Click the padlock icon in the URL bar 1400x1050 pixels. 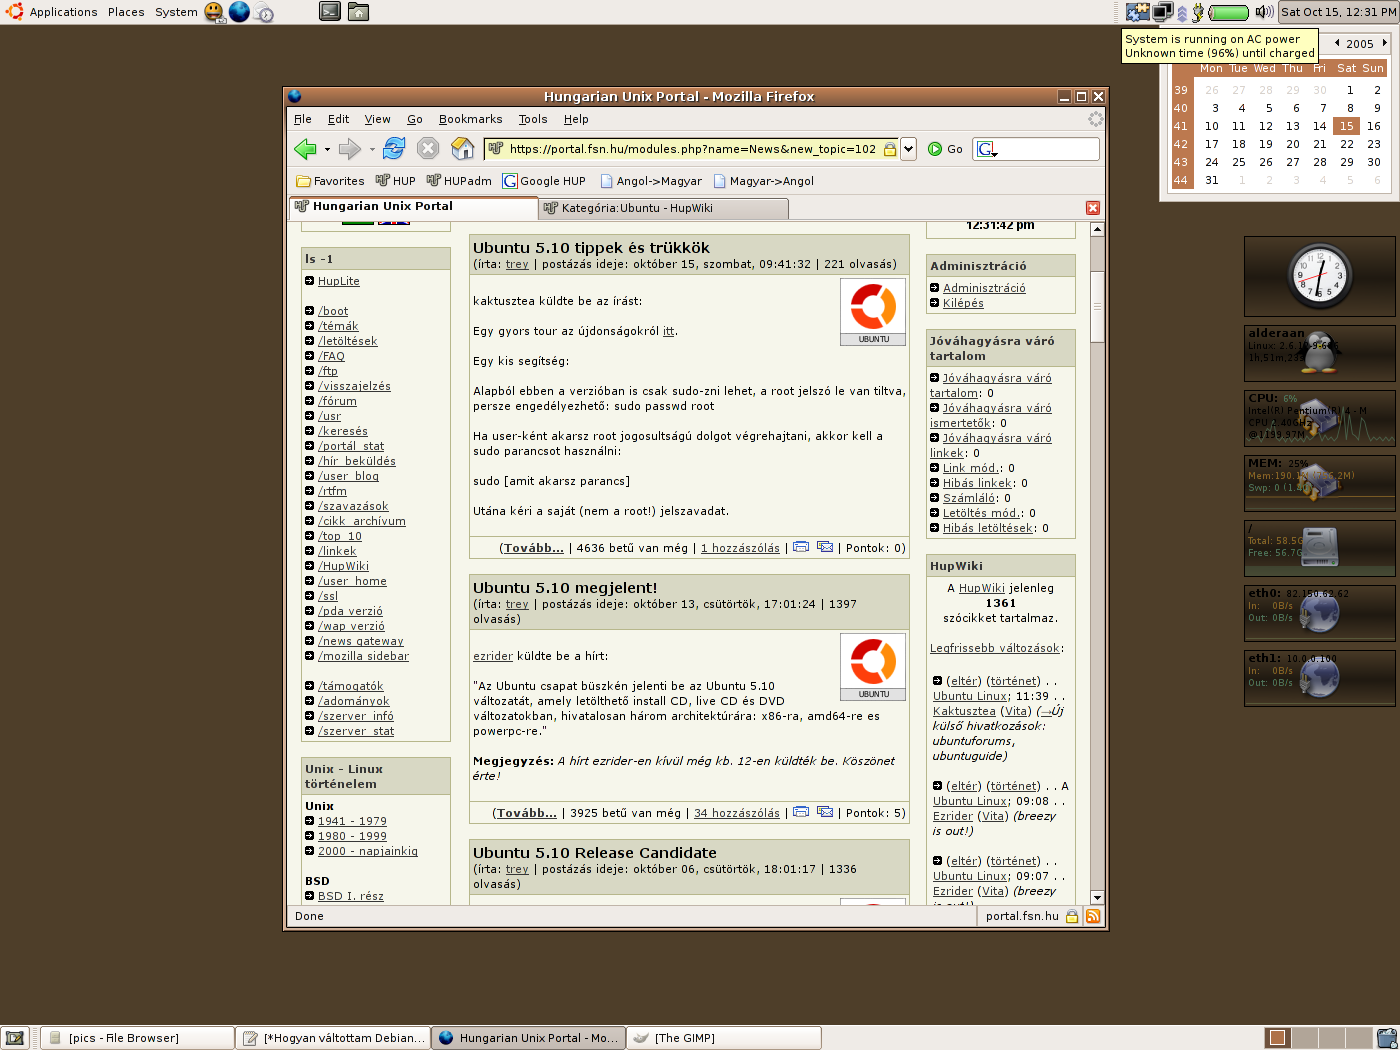coord(889,149)
